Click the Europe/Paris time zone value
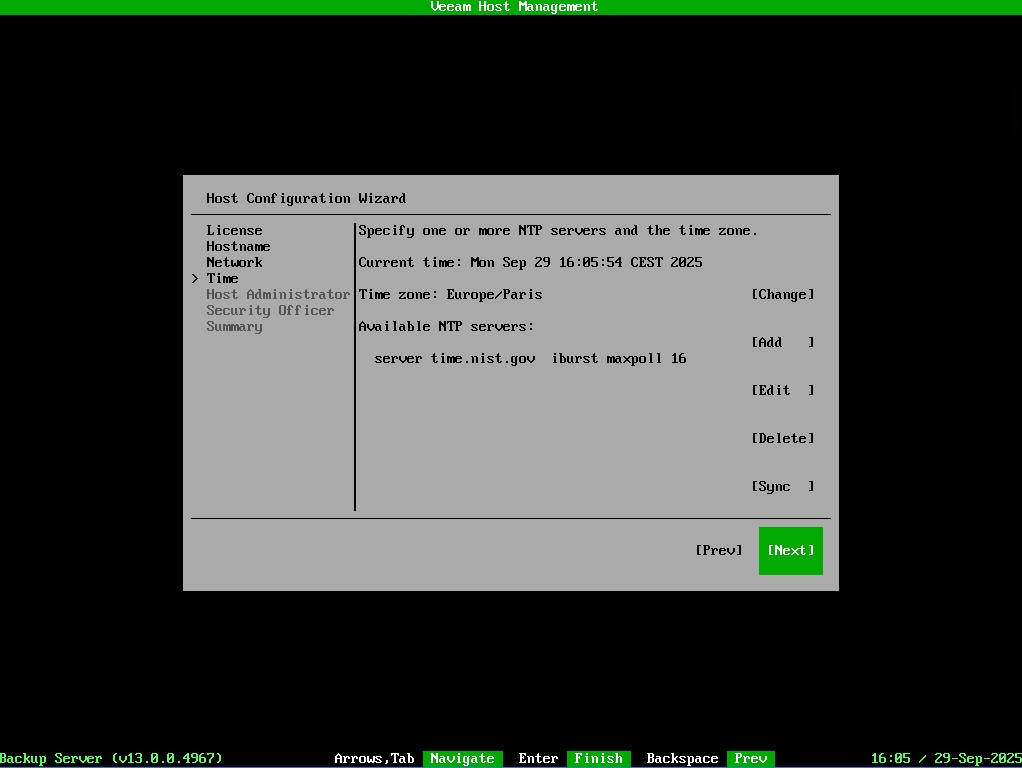This screenshot has width=1022, height=768. pyautogui.click(x=494, y=294)
